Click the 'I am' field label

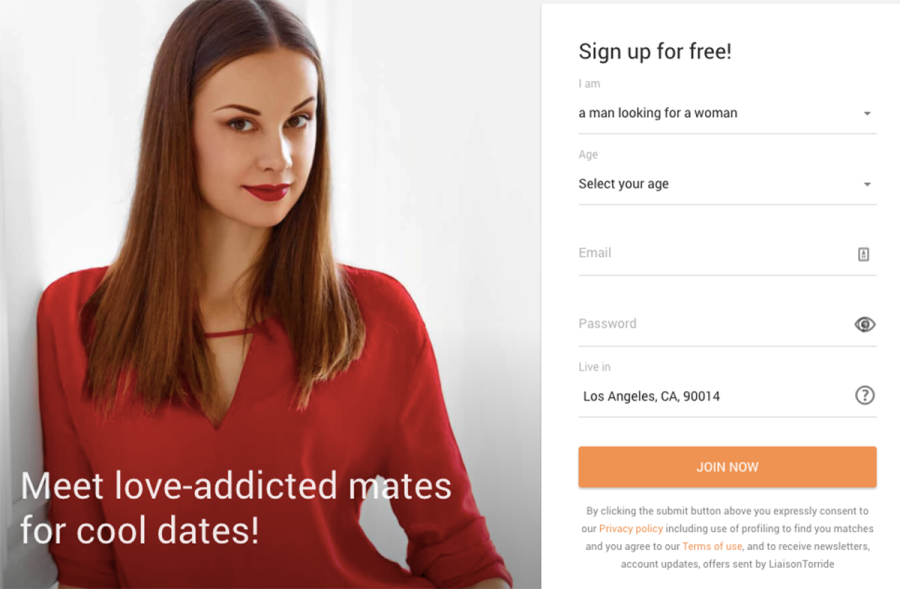point(589,84)
